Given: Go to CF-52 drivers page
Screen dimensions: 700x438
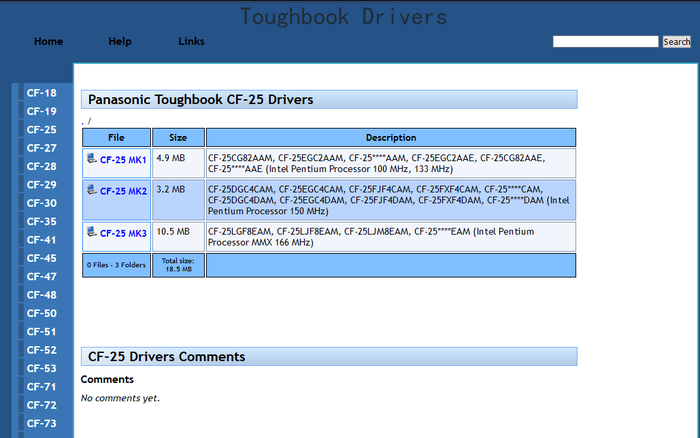Looking at the screenshot, I should point(42,350).
